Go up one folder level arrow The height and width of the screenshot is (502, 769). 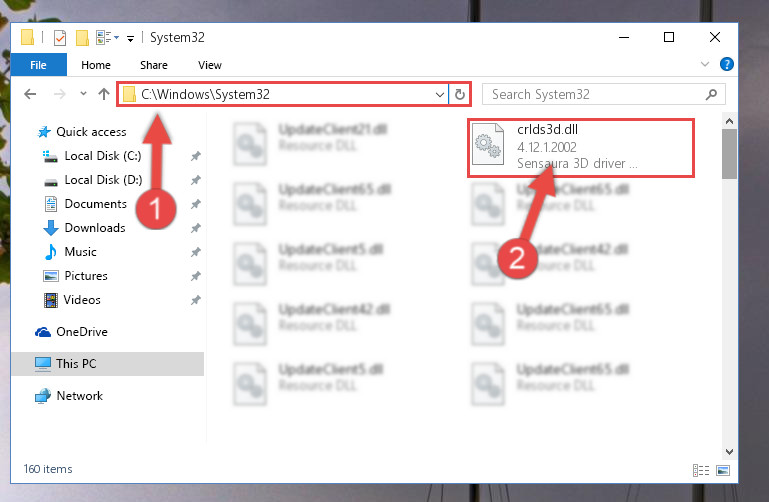tap(103, 94)
